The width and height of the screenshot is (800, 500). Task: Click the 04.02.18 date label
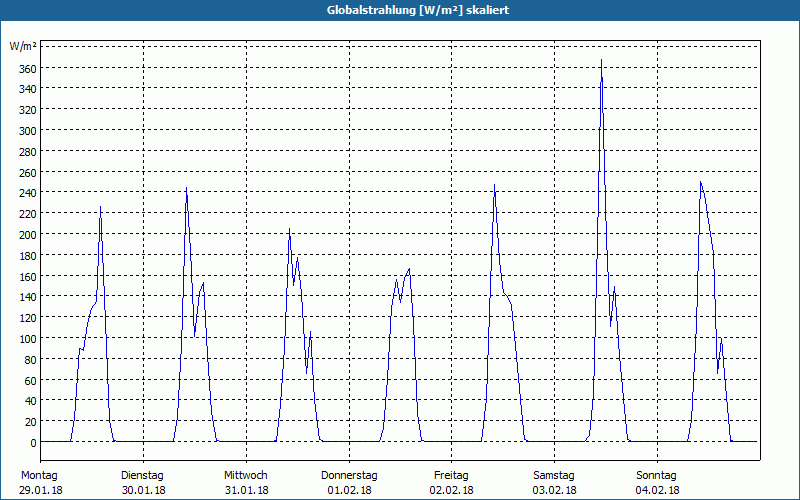[657, 490]
